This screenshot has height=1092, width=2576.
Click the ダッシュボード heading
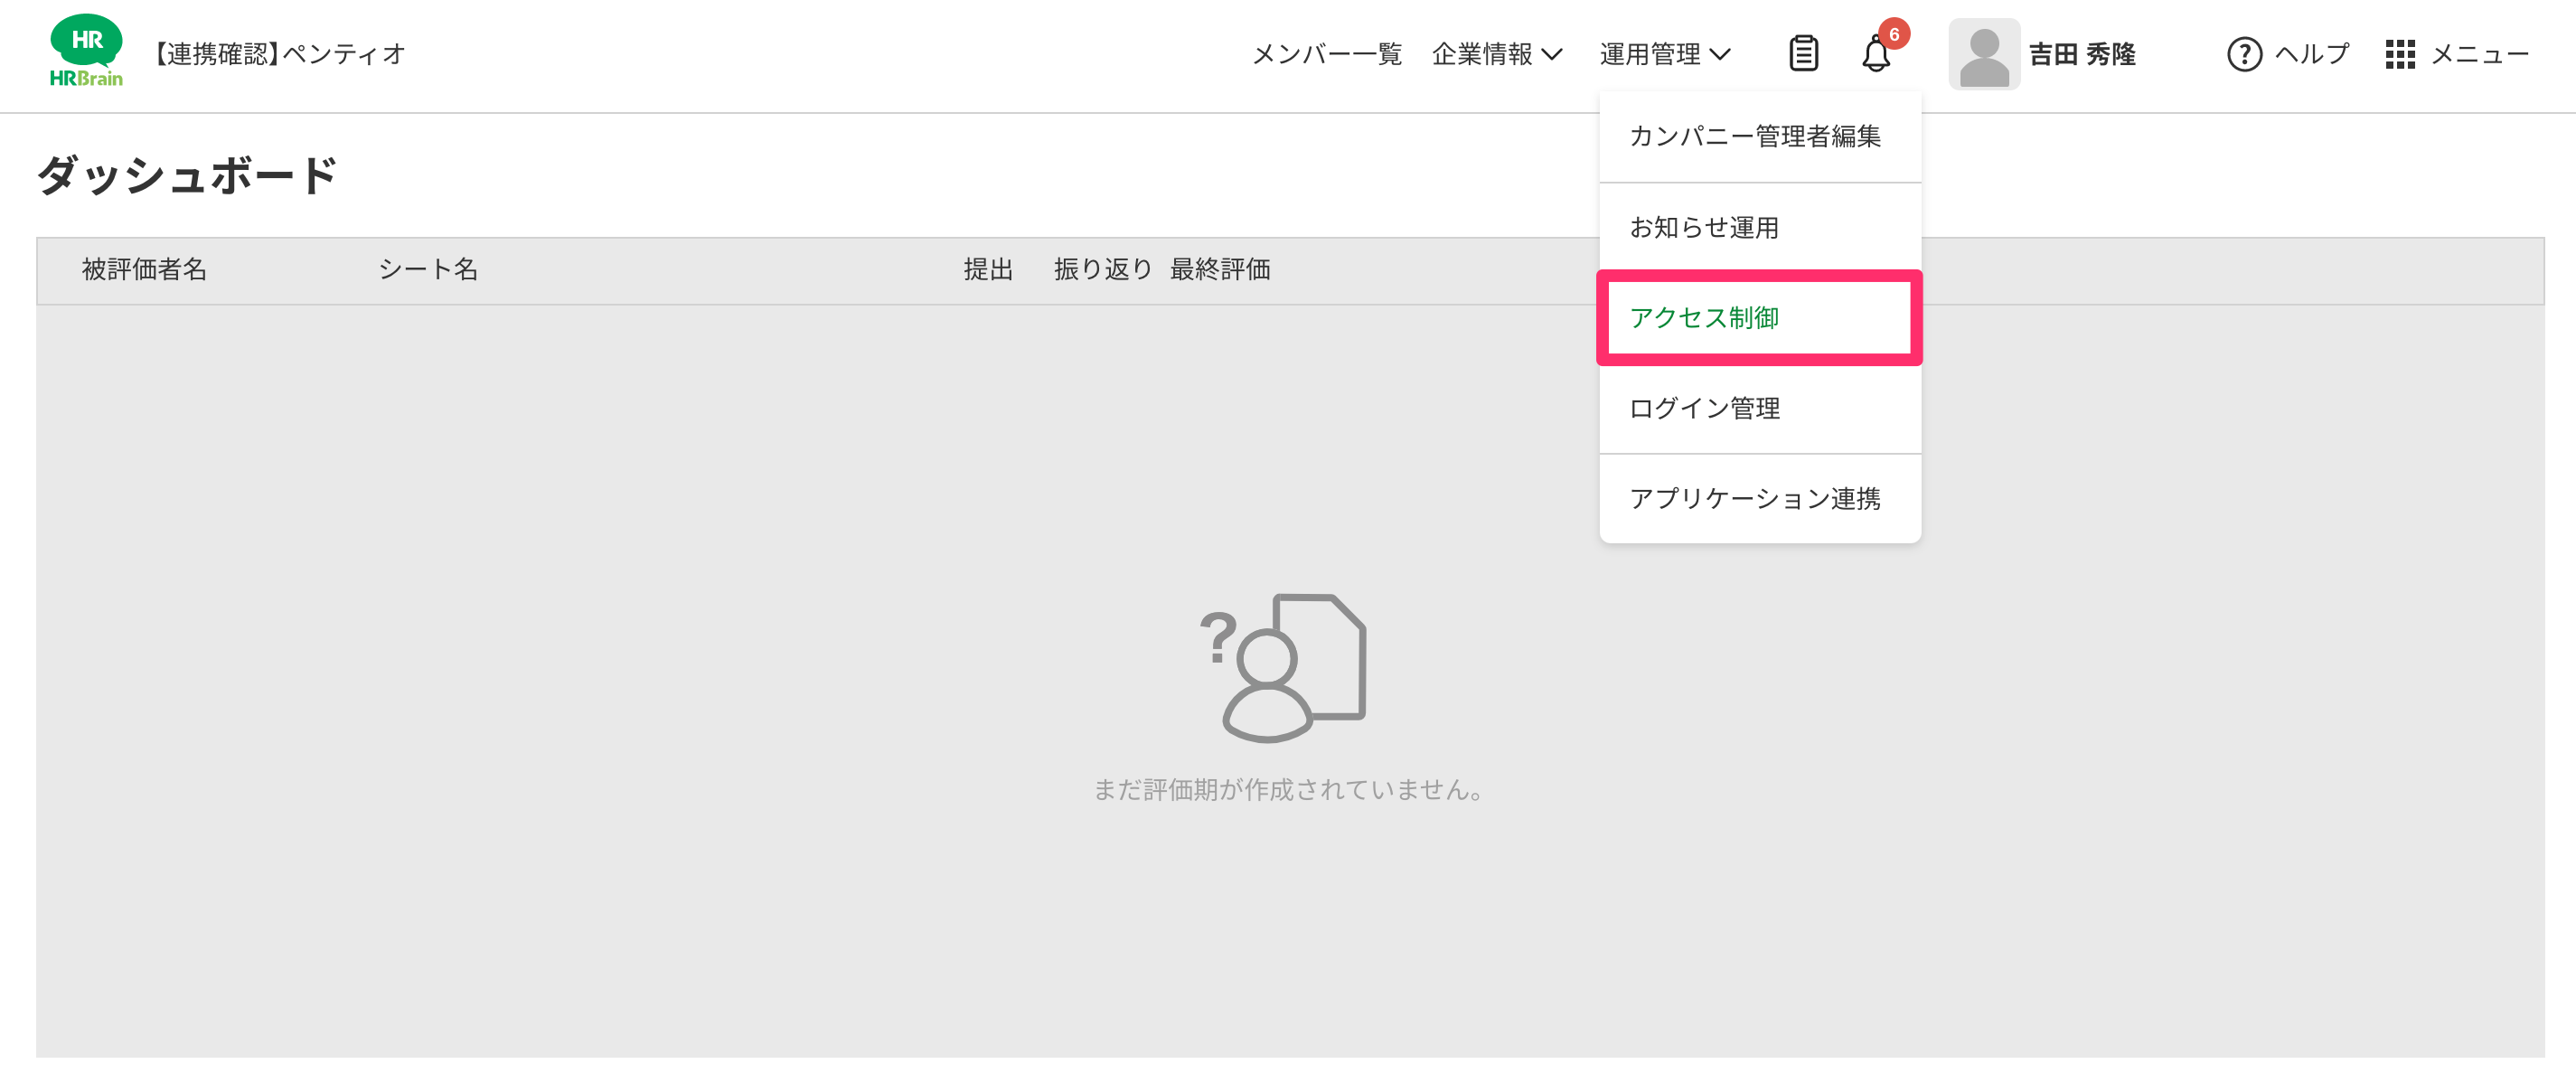click(187, 175)
